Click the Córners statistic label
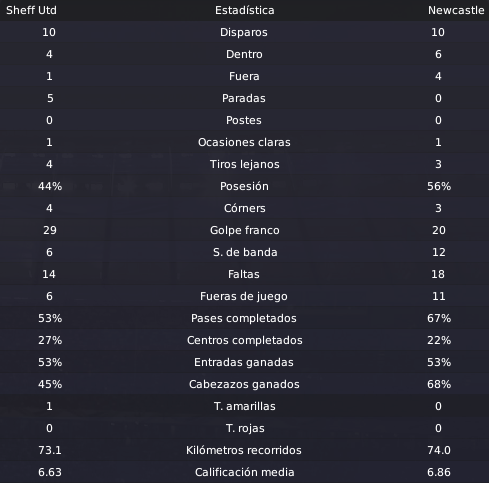Image resolution: width=489 pixels, height=483 pixels. click(245, 208)
